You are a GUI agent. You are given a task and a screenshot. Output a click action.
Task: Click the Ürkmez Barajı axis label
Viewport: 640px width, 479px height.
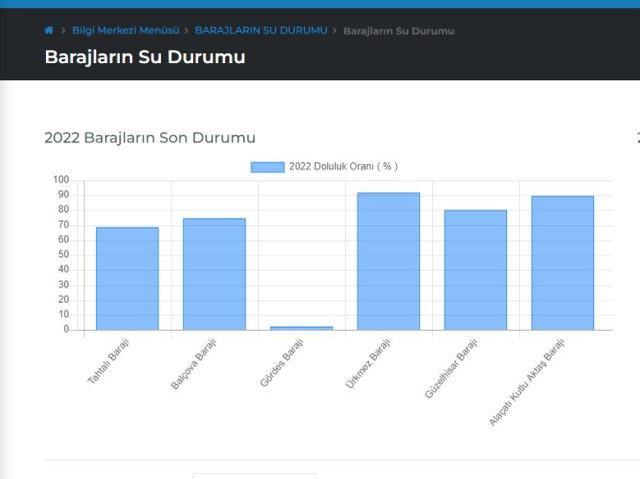(x=368, y=363)
